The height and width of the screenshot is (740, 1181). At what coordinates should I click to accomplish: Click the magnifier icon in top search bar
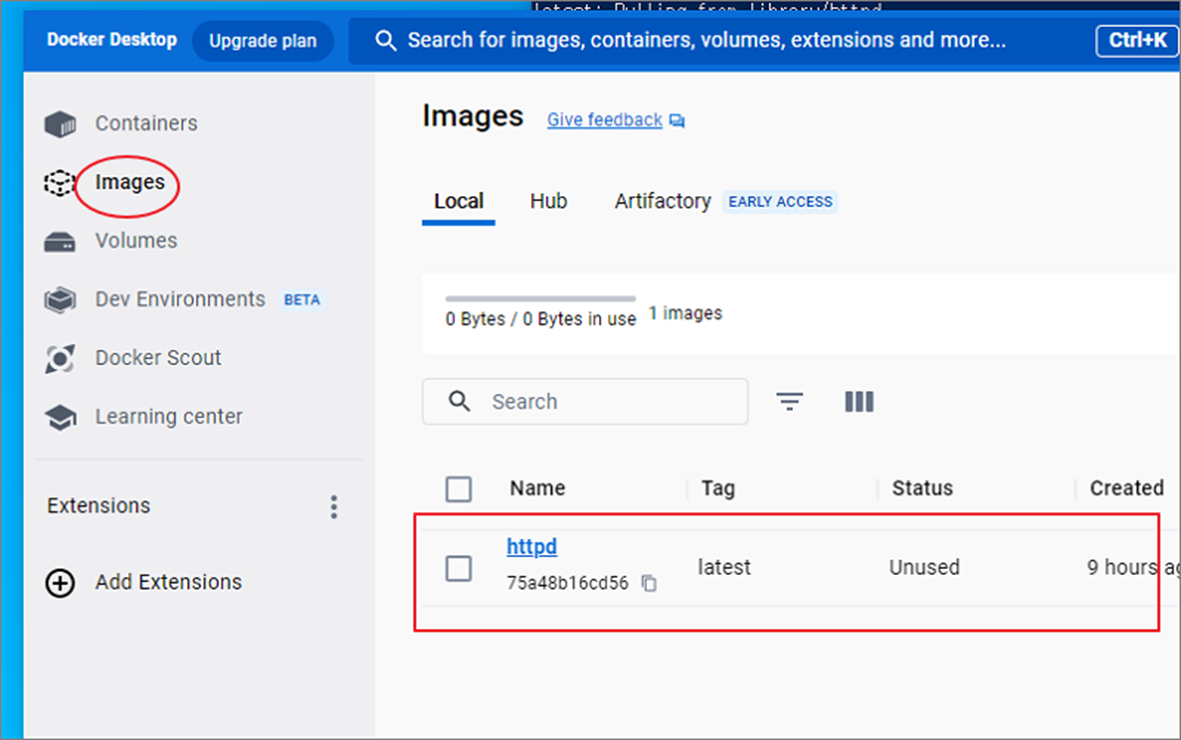pyautogui.click(x=386, y=41)
